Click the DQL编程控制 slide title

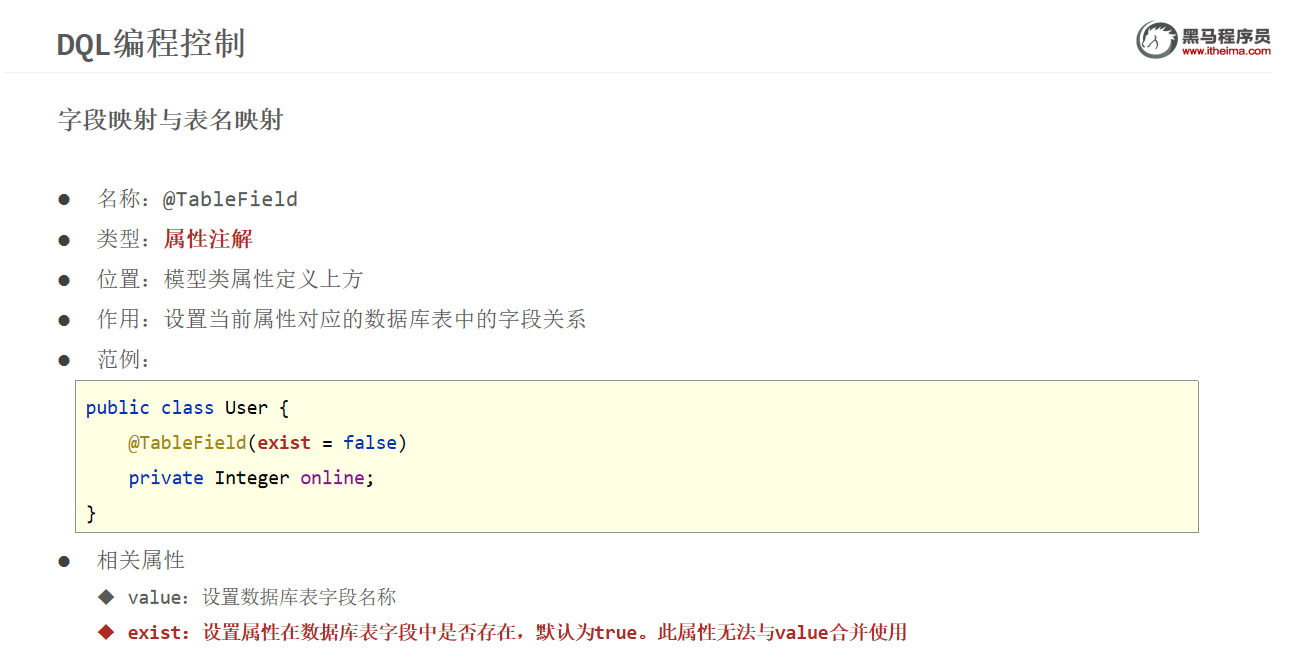point(151,44)
